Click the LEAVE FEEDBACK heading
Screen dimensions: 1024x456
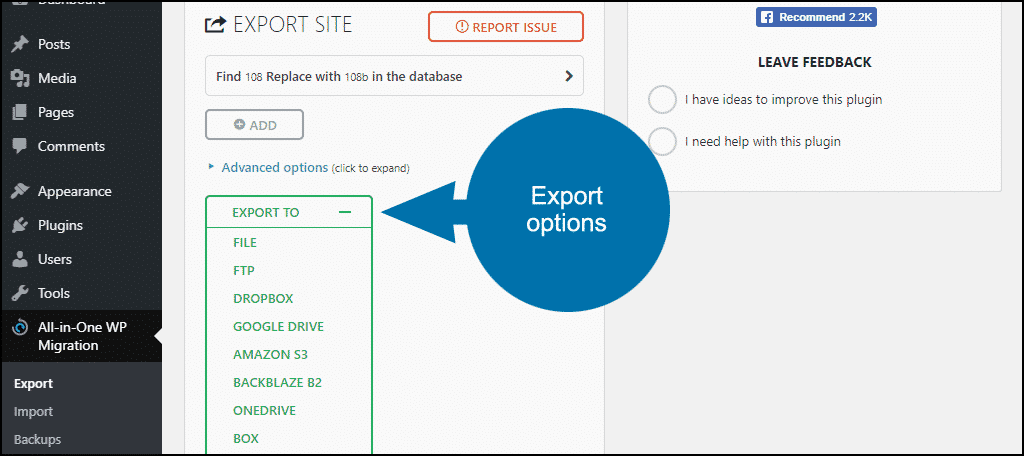tap(814, 62)
